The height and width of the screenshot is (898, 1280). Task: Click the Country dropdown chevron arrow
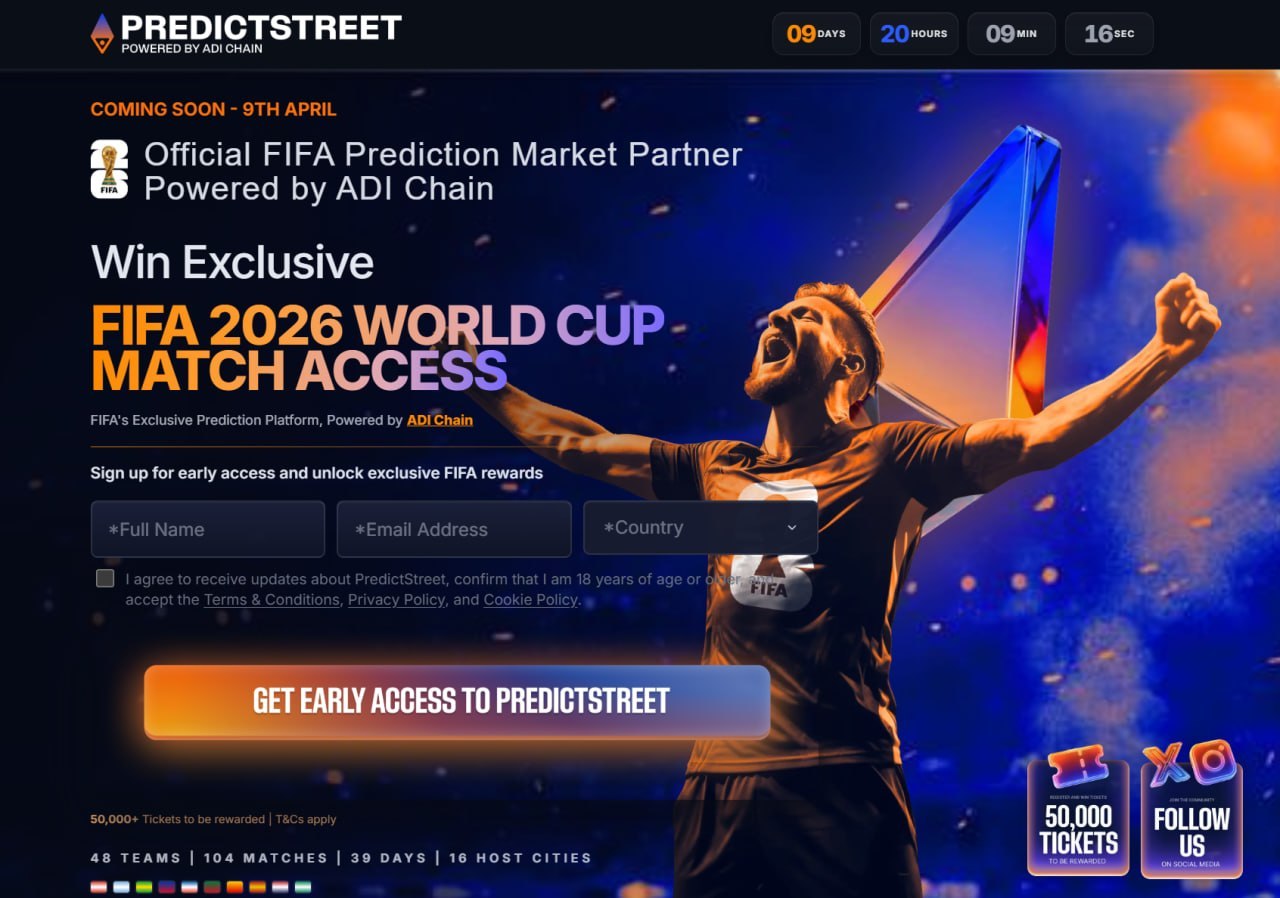(792, 528)
